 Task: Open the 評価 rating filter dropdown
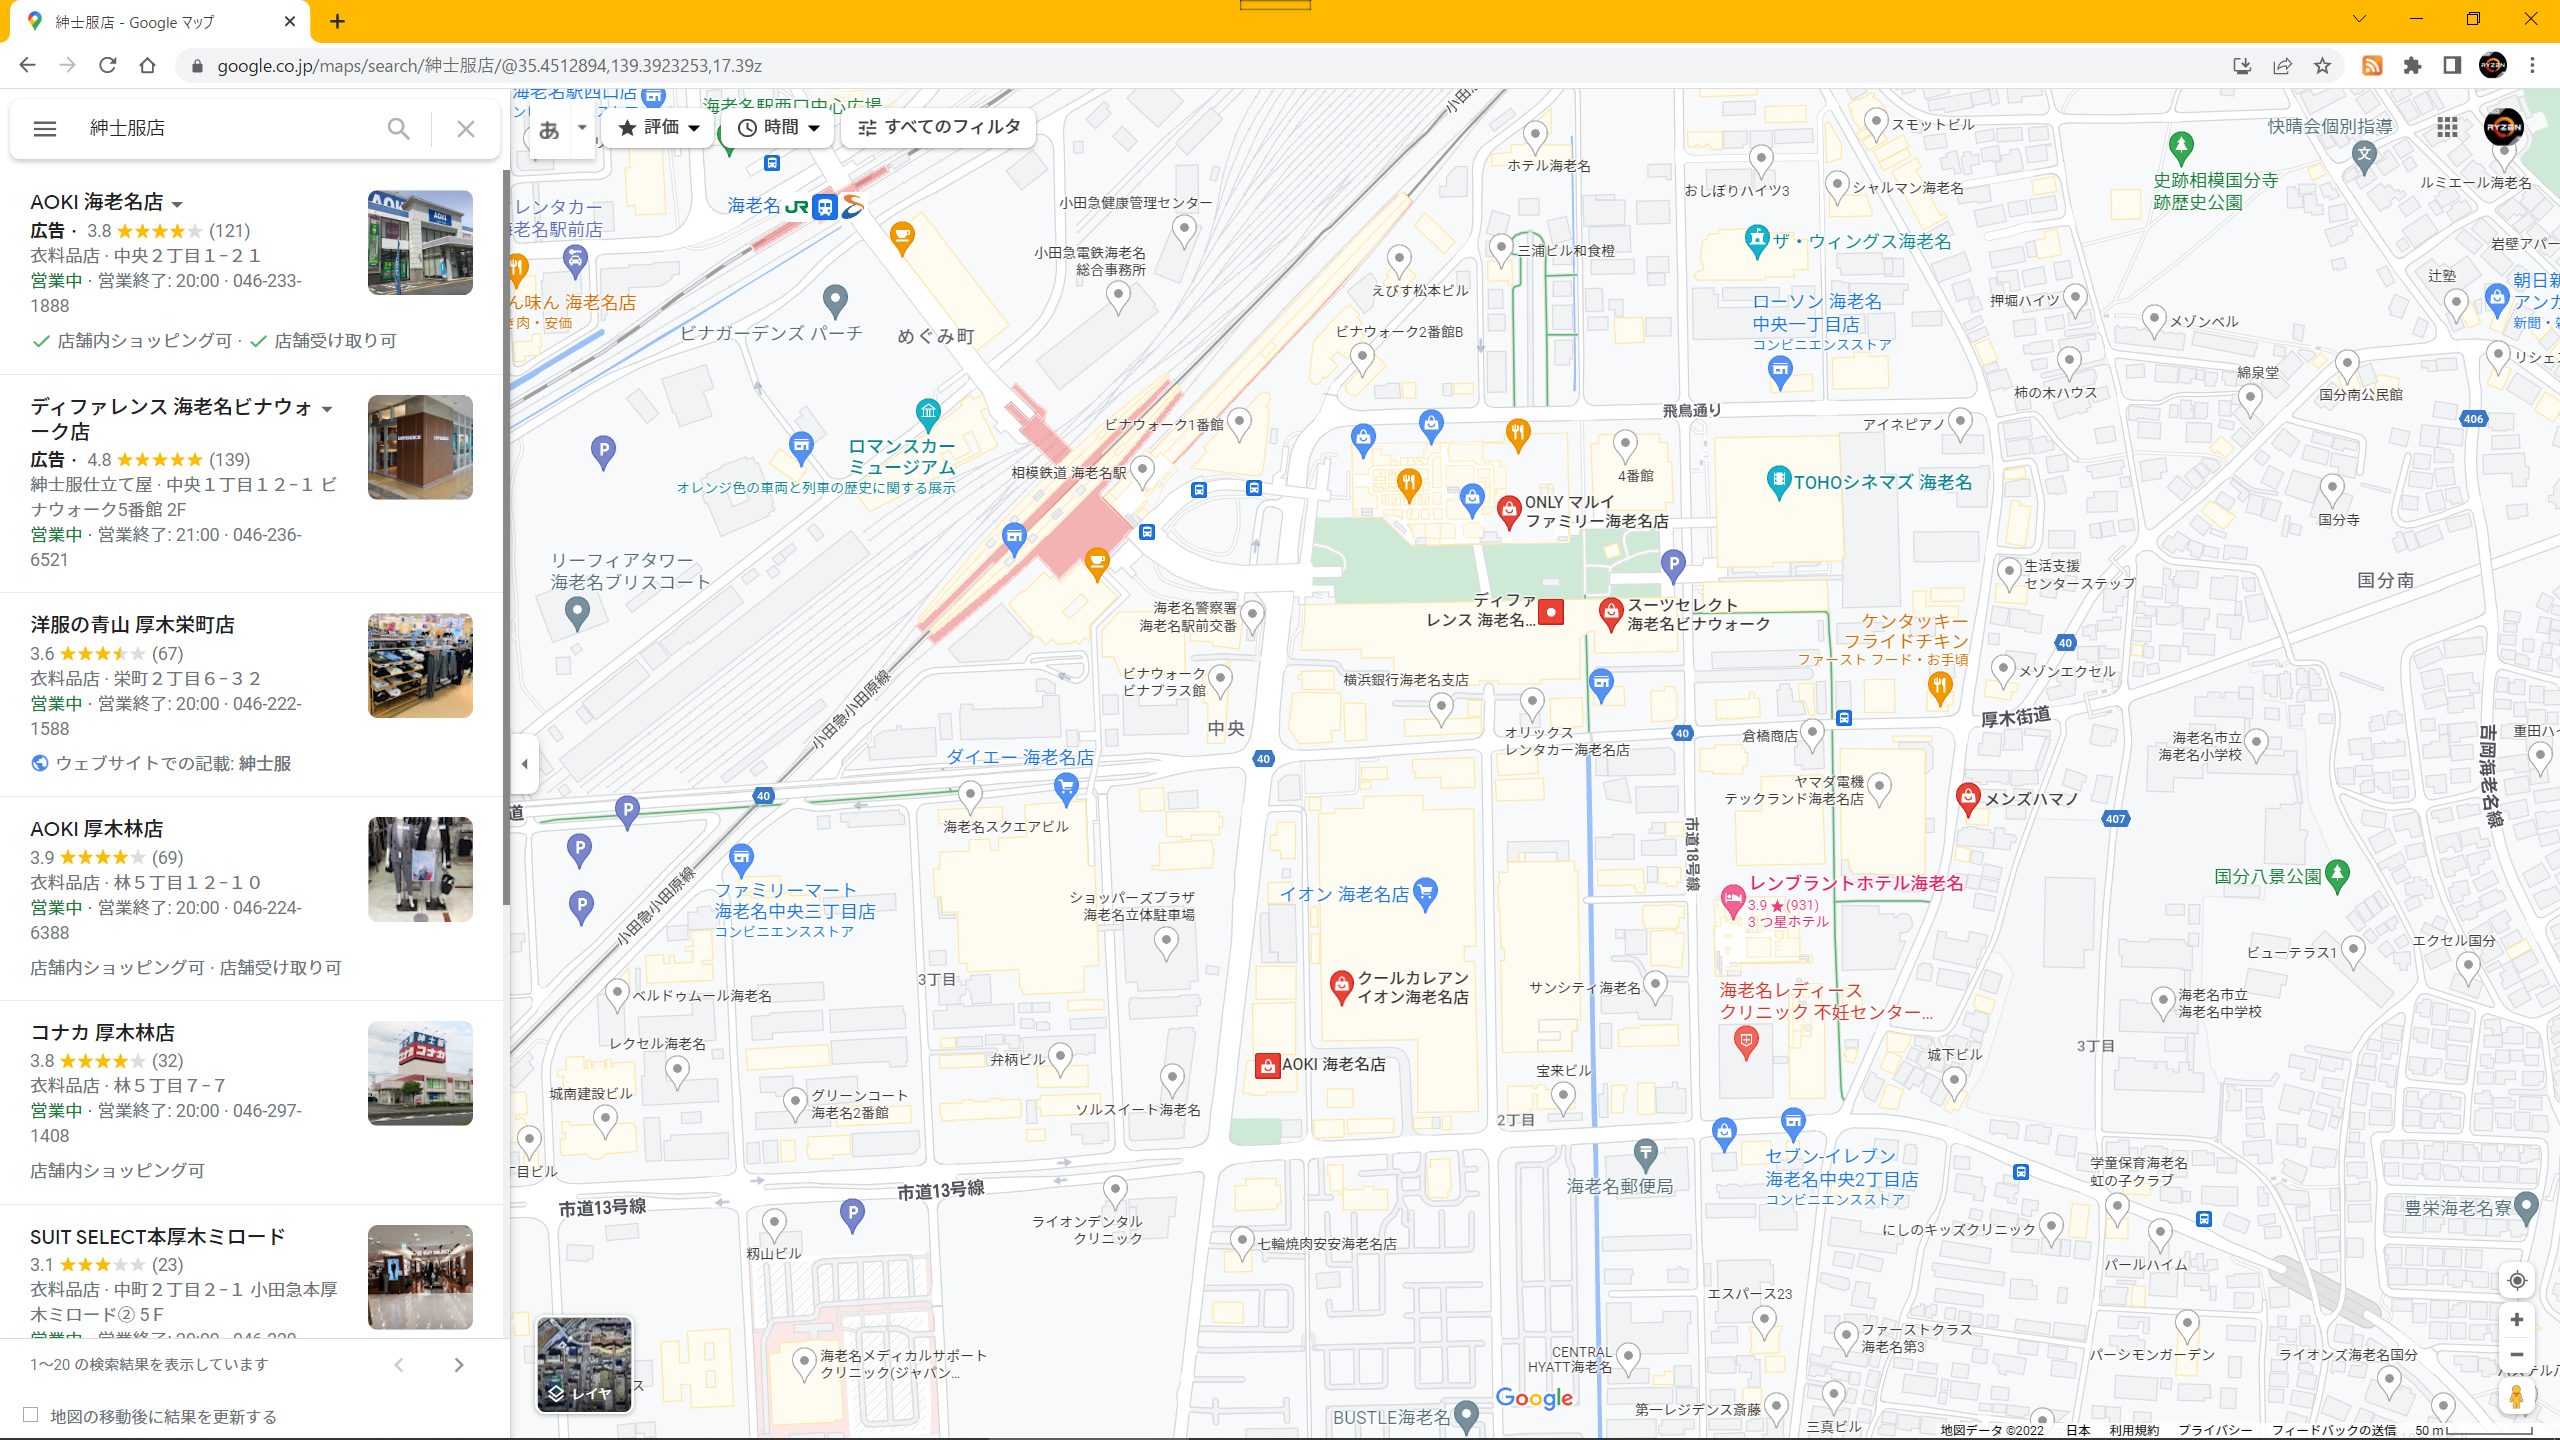click(659, 128)
